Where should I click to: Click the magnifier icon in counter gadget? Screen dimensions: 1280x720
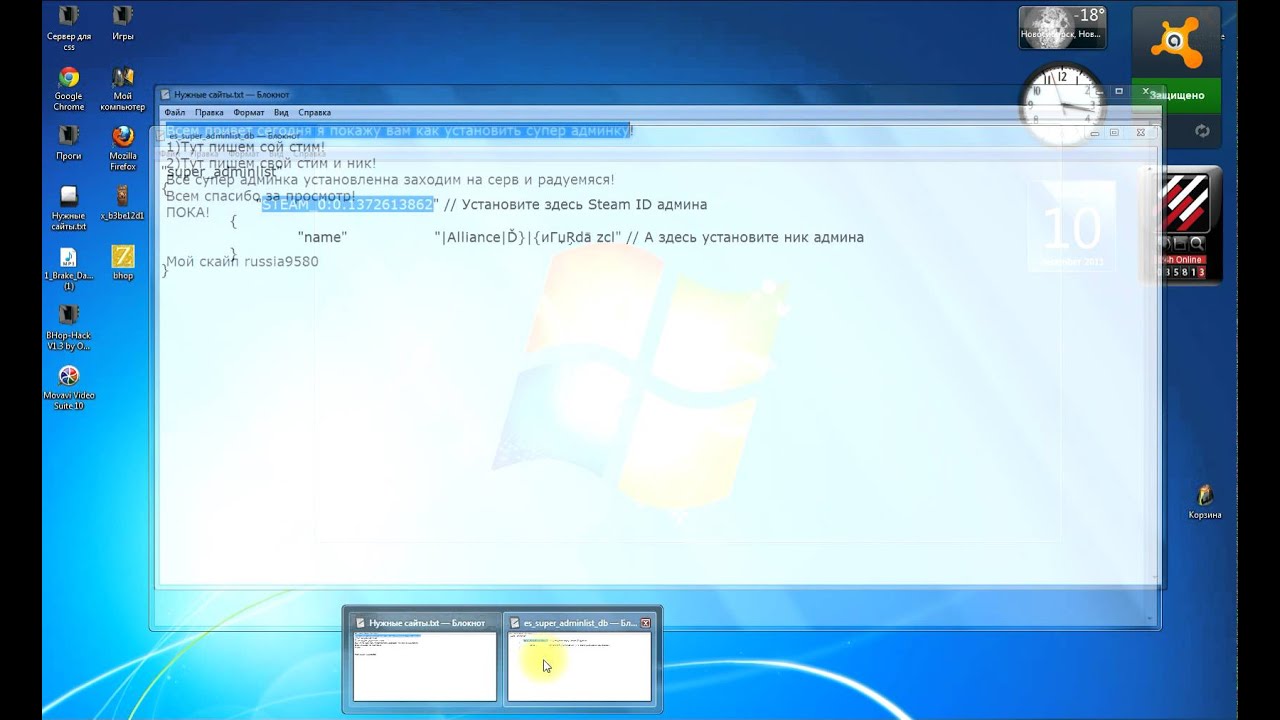[1197, 243]
